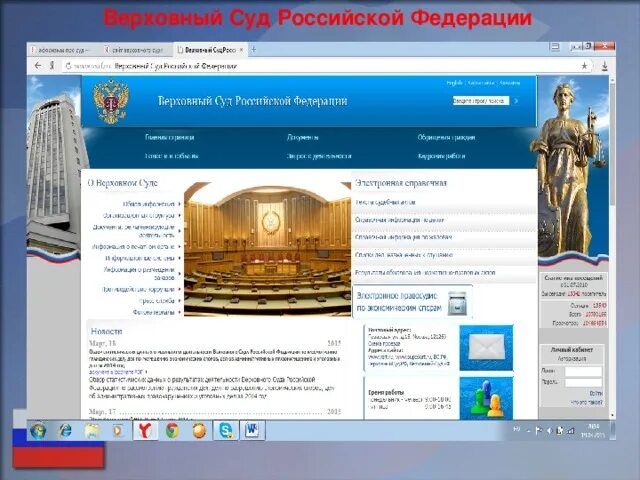This screenshot has width=640, height=480.
Task: Click 'Войти' in the Личный кабинет box
Action: [x=596, y=393]
